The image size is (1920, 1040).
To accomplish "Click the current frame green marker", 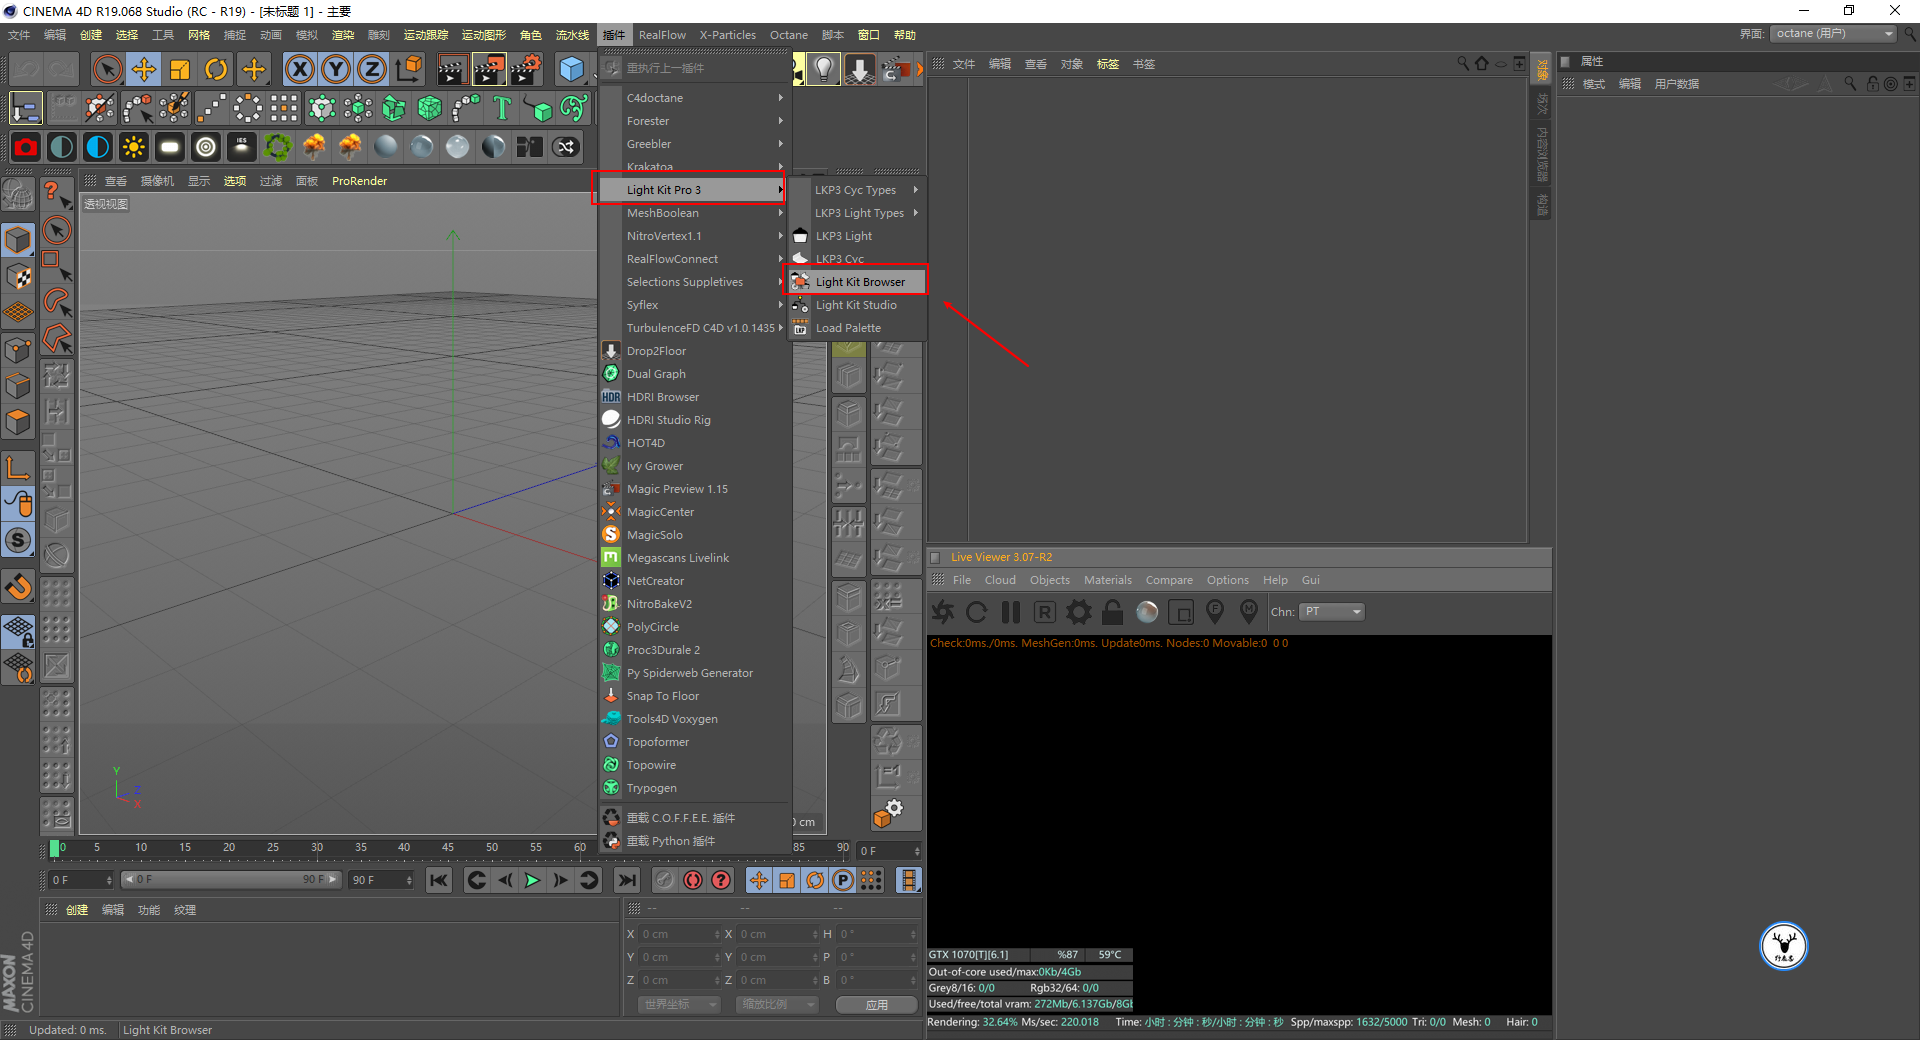I will [54, 849].
